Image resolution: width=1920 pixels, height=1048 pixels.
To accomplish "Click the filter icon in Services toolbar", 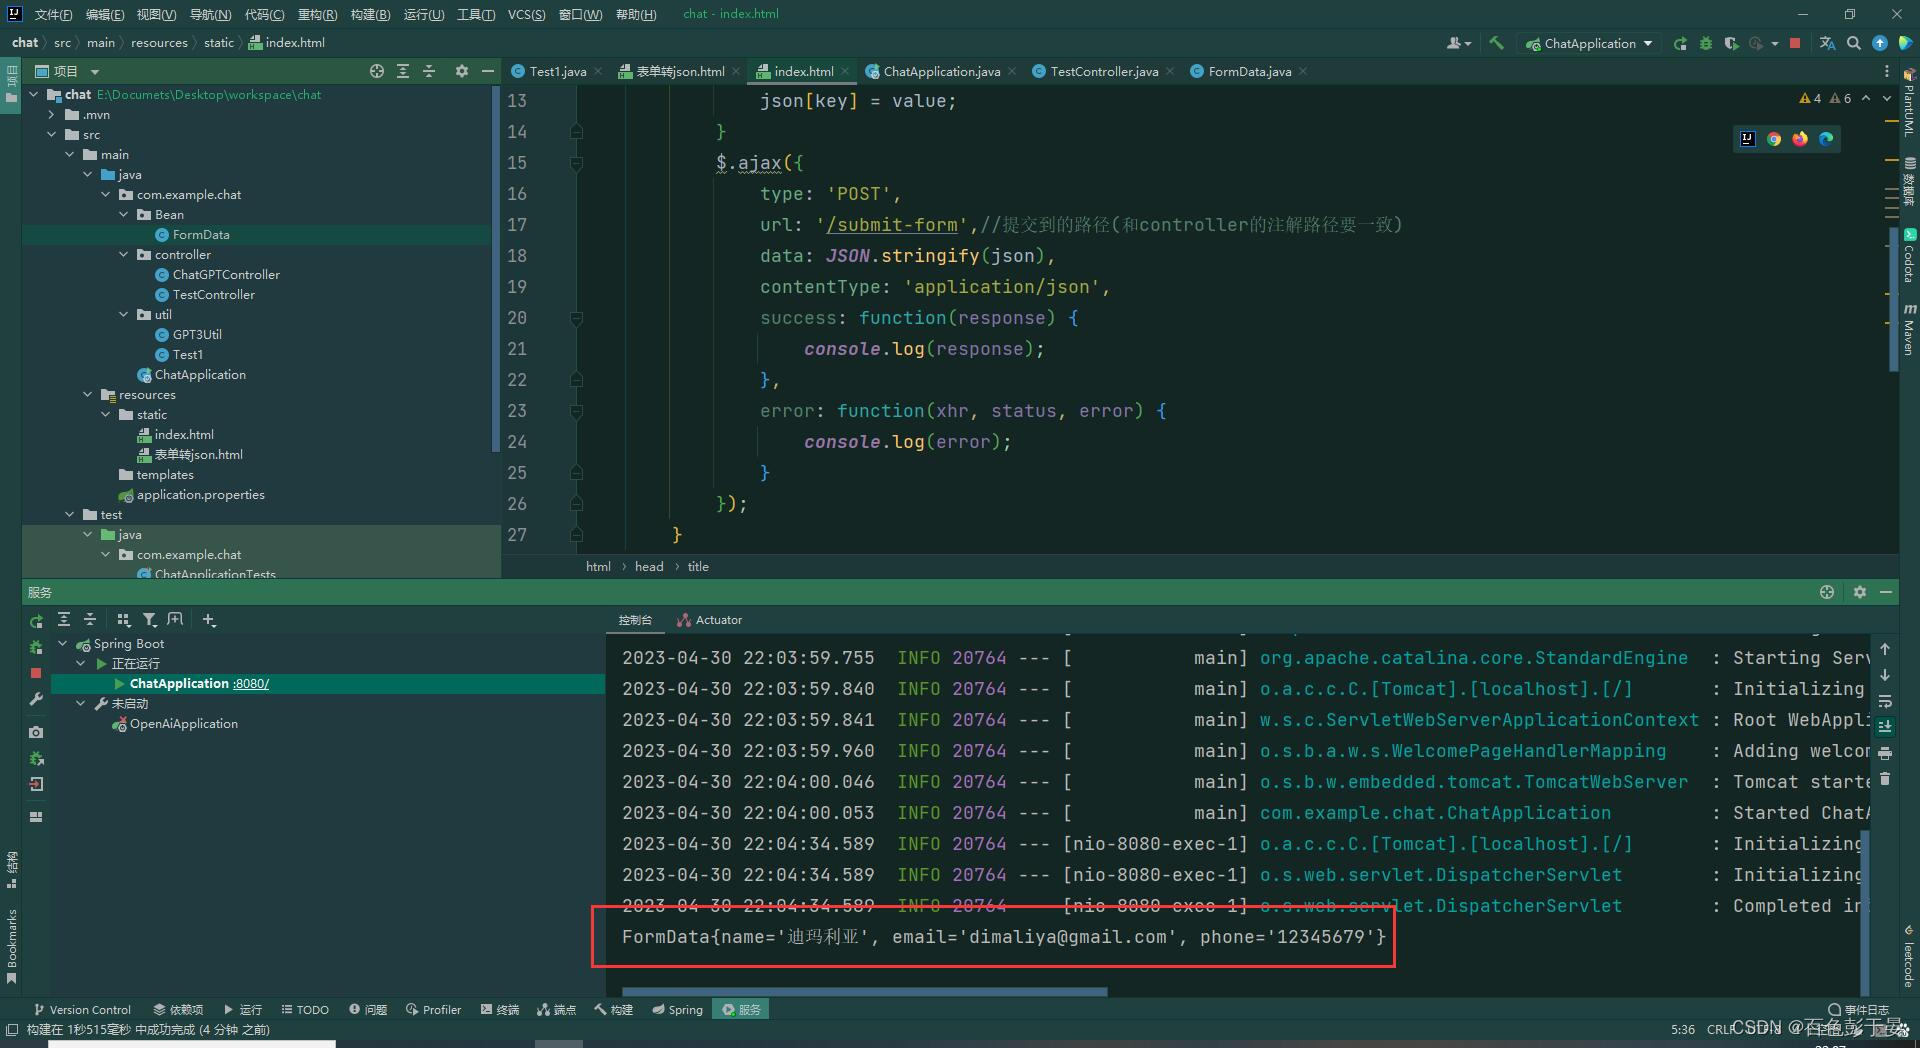I will [149, 620].
